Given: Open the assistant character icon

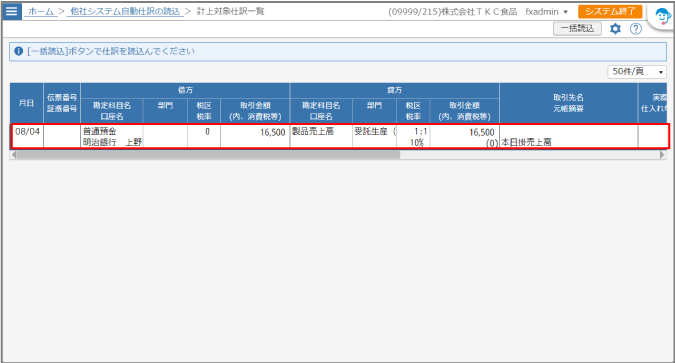Looking at the screenshot, I should [663, 17].
